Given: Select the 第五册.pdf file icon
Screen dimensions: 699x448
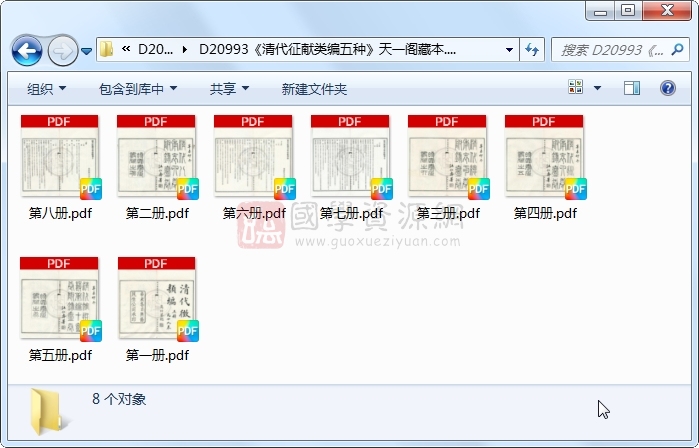Looking at the screenshot, I should [61, 299].
